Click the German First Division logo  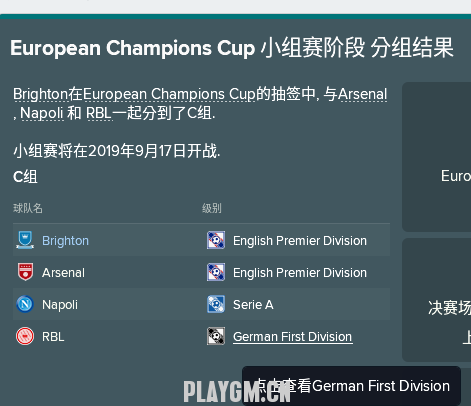click(216, 336)
